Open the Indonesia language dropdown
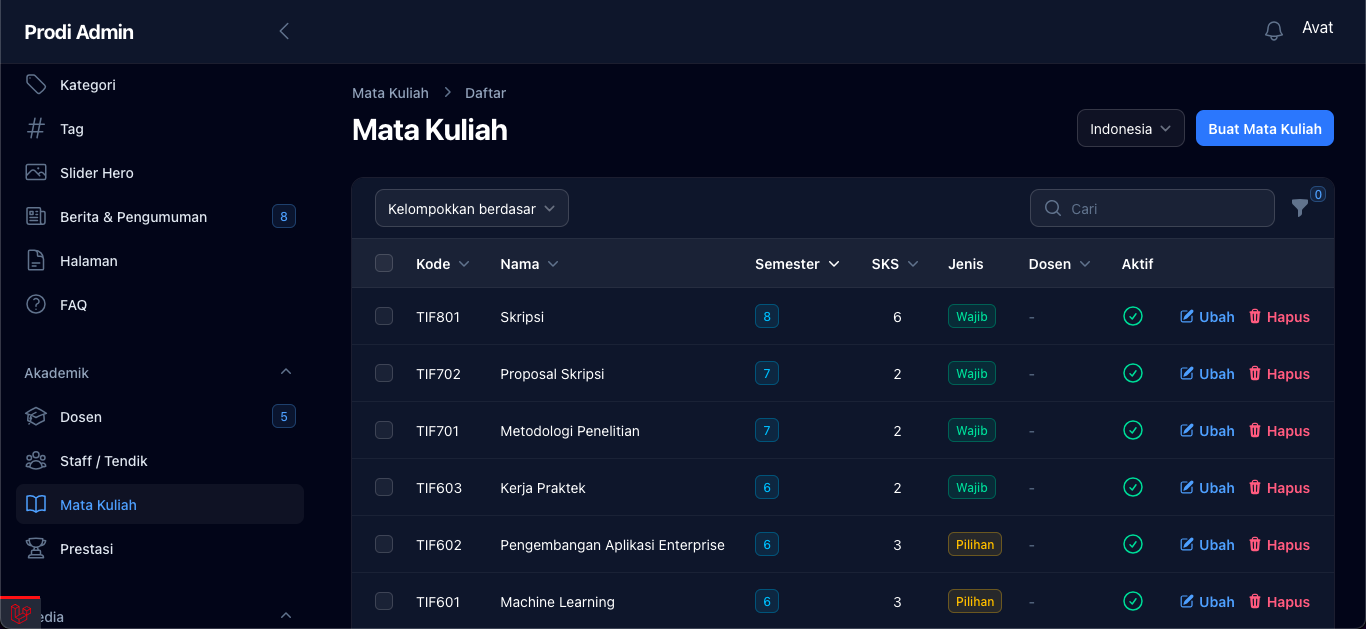This screenshot has width=1366, height=629. (1130, 129)
